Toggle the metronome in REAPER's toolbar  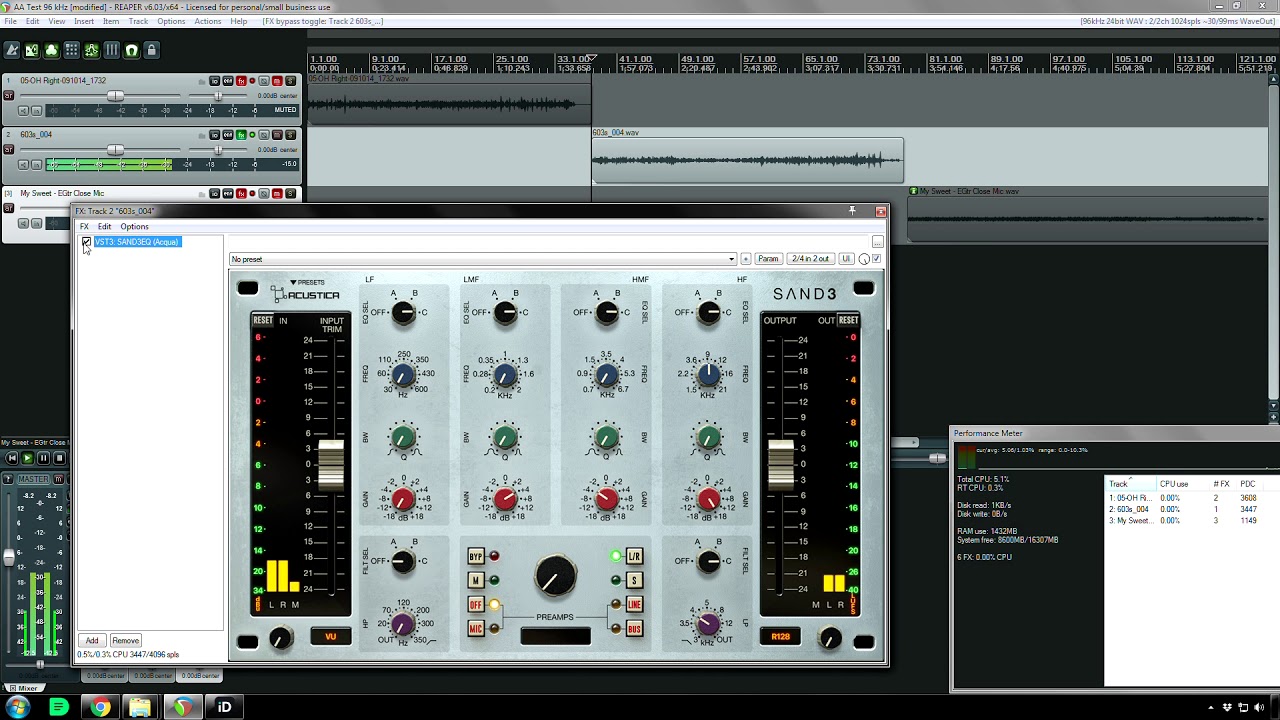click(12, 50)
